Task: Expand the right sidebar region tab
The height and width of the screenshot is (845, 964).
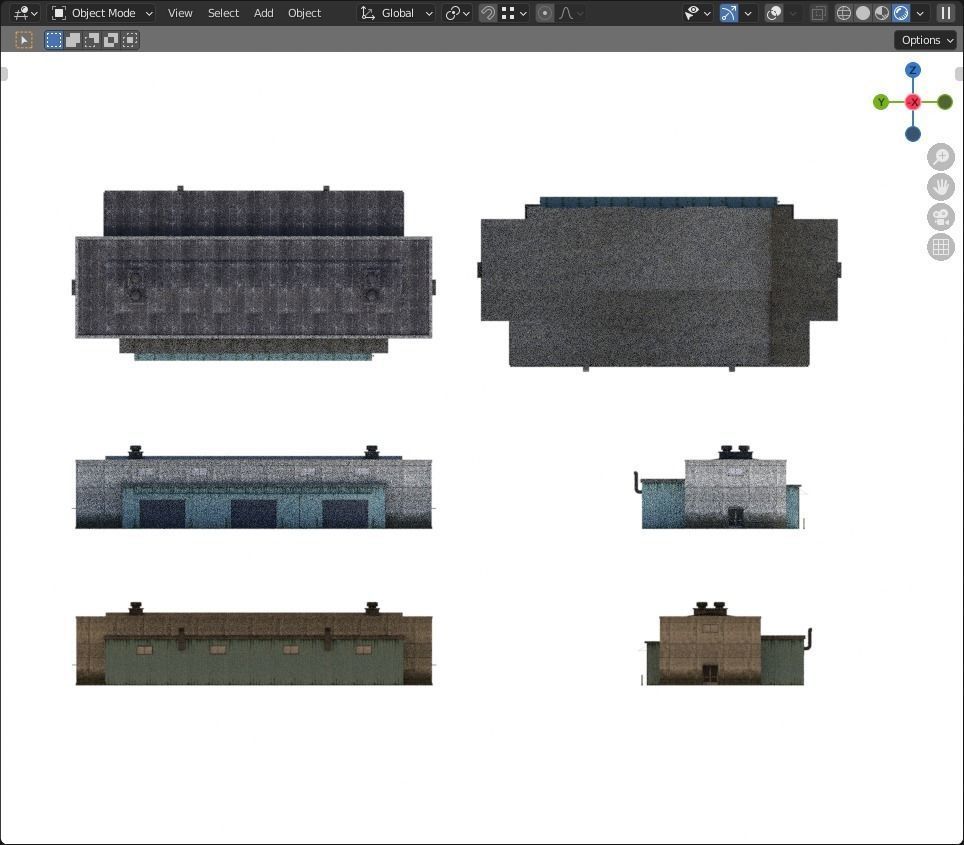Action: pyautogui.click(x=960, y=74)
